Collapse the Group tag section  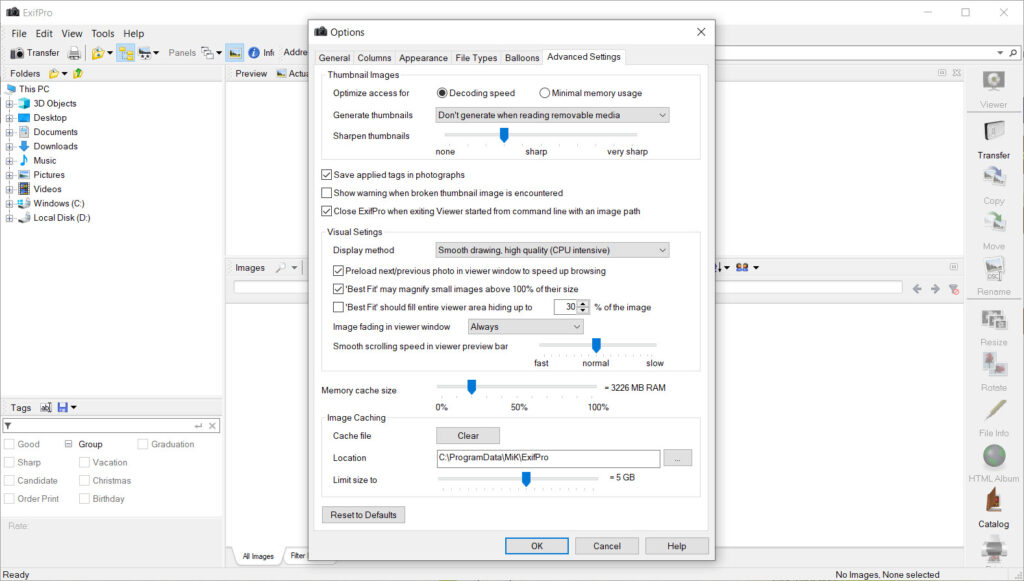click(69, 445)
